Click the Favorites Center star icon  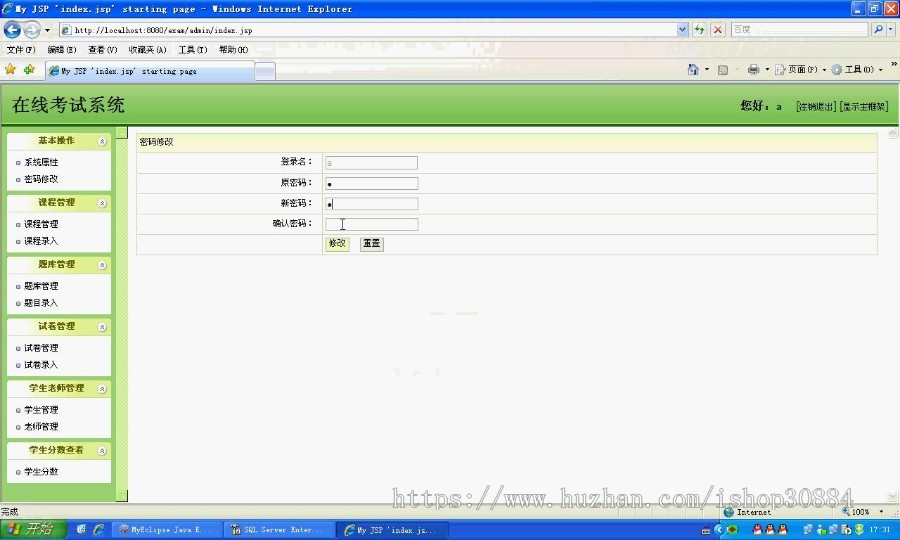10,69
